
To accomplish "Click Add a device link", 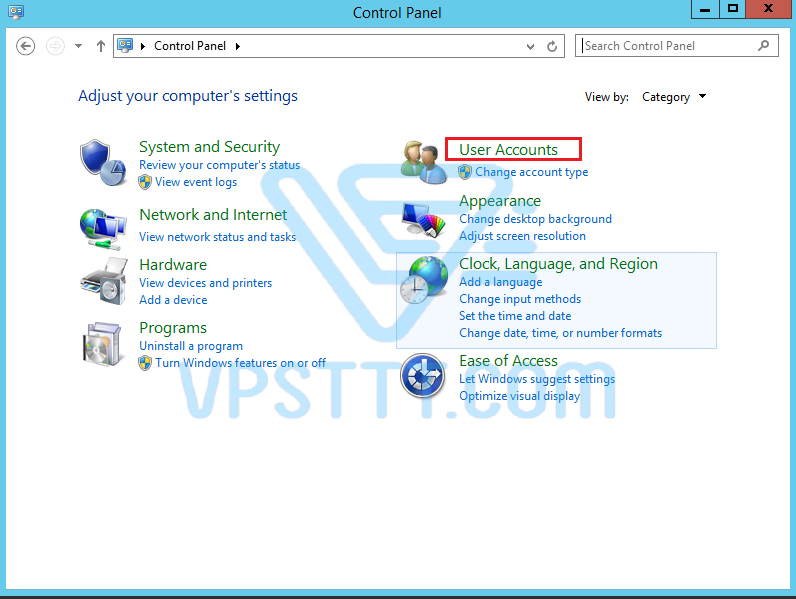I will (173, 300).
